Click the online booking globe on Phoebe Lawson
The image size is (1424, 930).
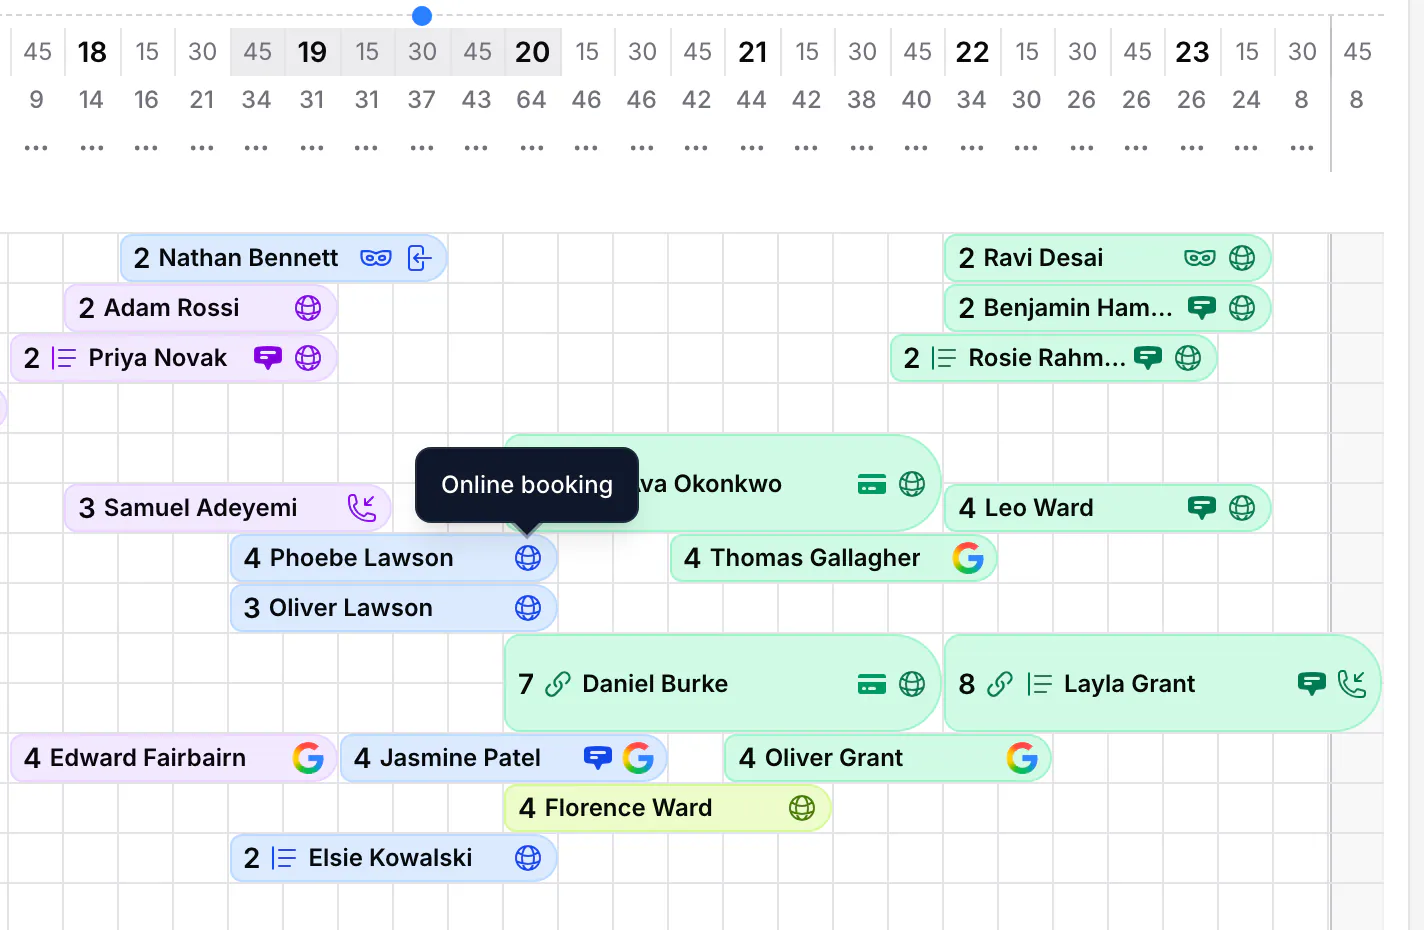(x=528, y=558)
